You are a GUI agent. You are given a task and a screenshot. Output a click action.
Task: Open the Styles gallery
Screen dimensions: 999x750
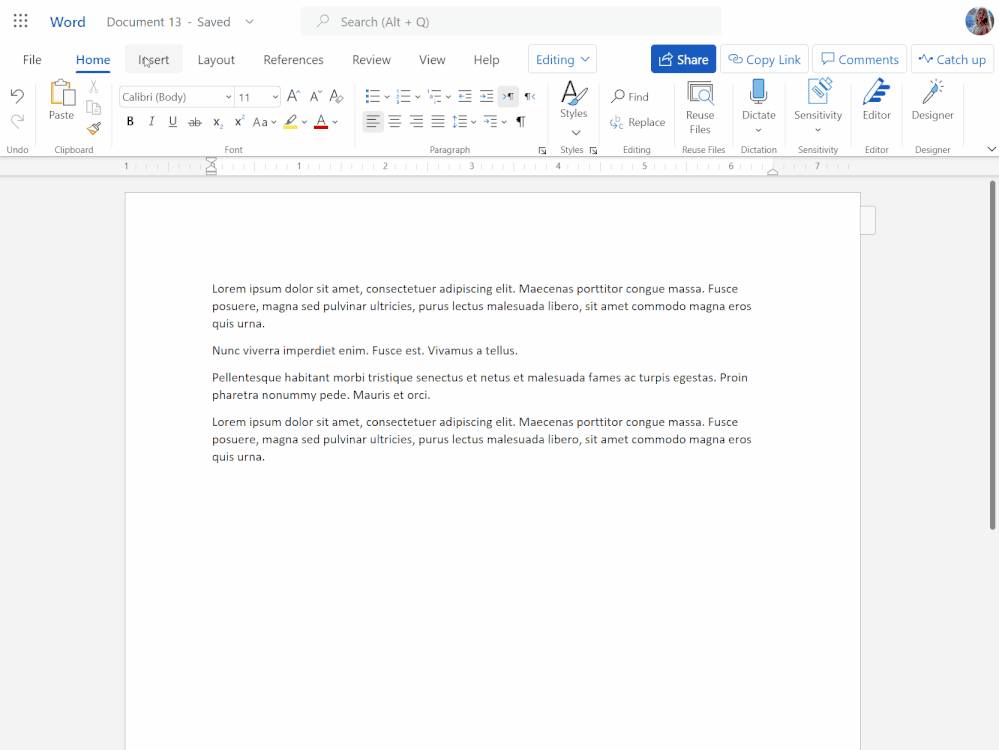click(573, 108)
